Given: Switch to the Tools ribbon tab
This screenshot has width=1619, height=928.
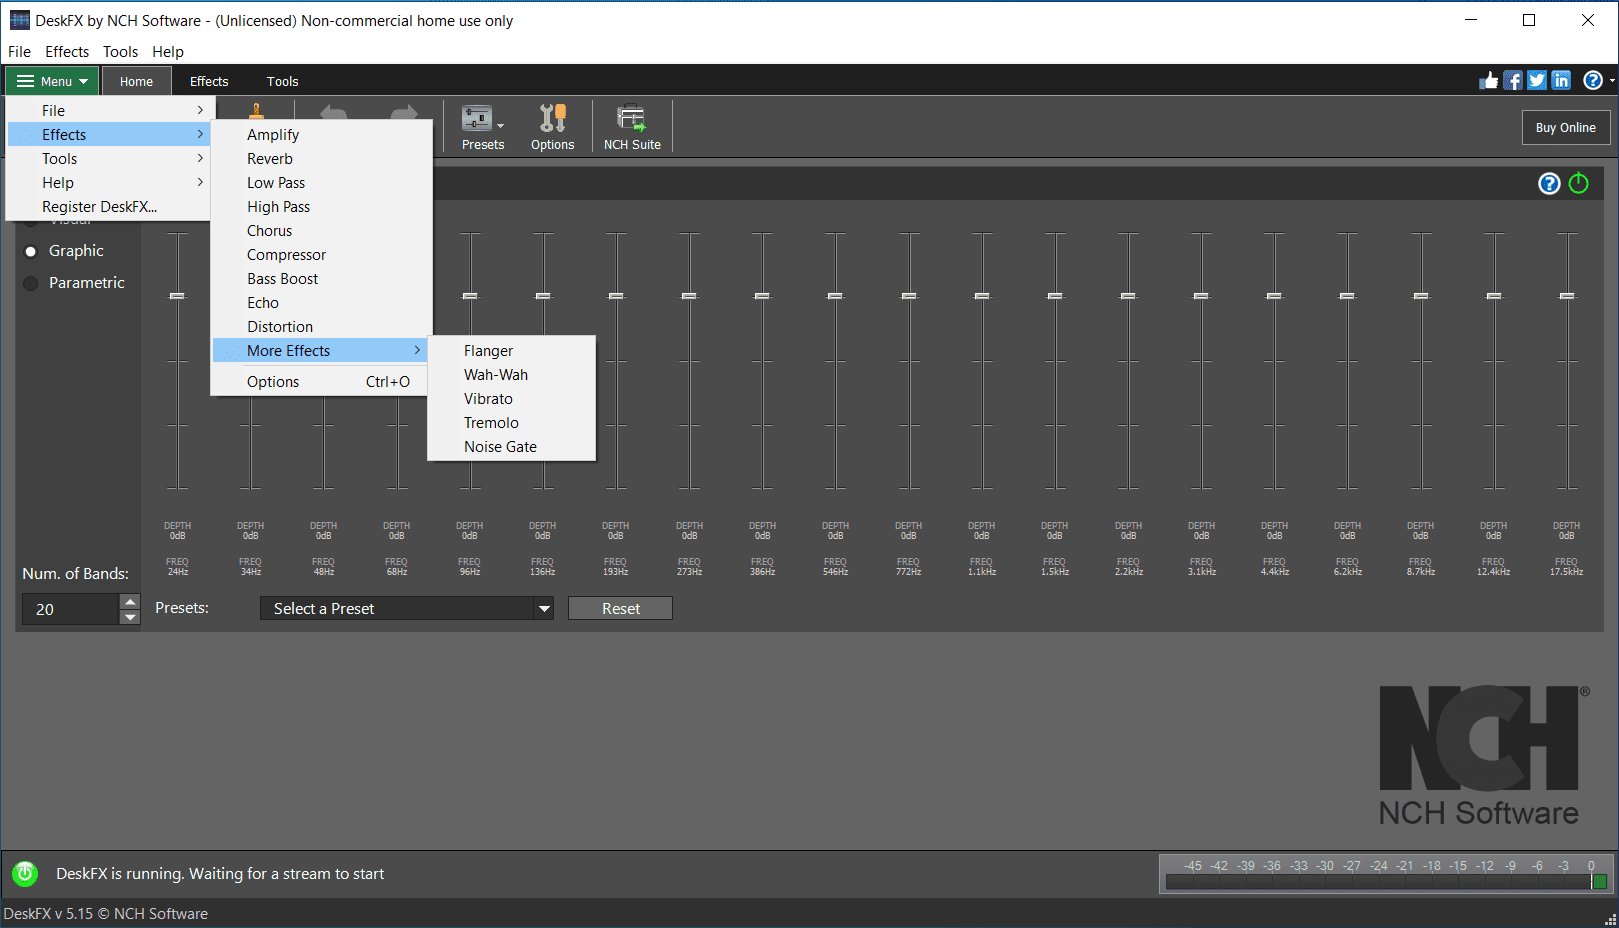Looking at the screenshot, I should [x=283, y=82].
